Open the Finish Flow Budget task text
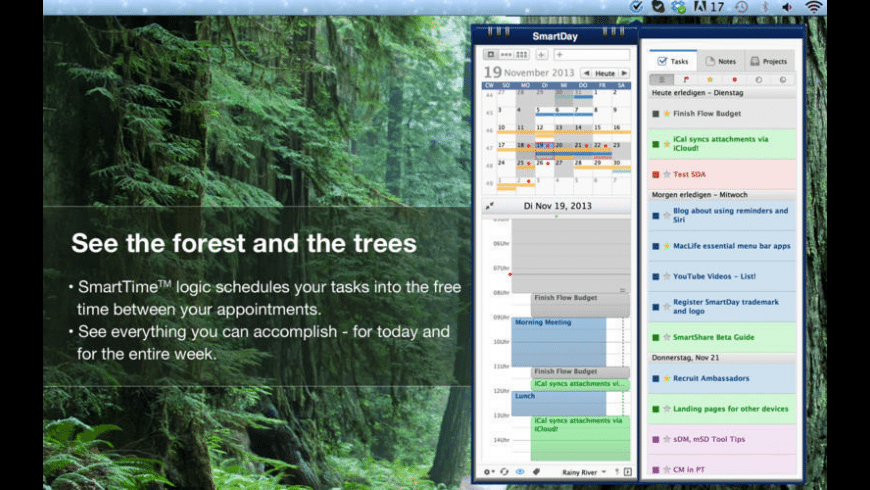870x490 pixels. (707, 114)
